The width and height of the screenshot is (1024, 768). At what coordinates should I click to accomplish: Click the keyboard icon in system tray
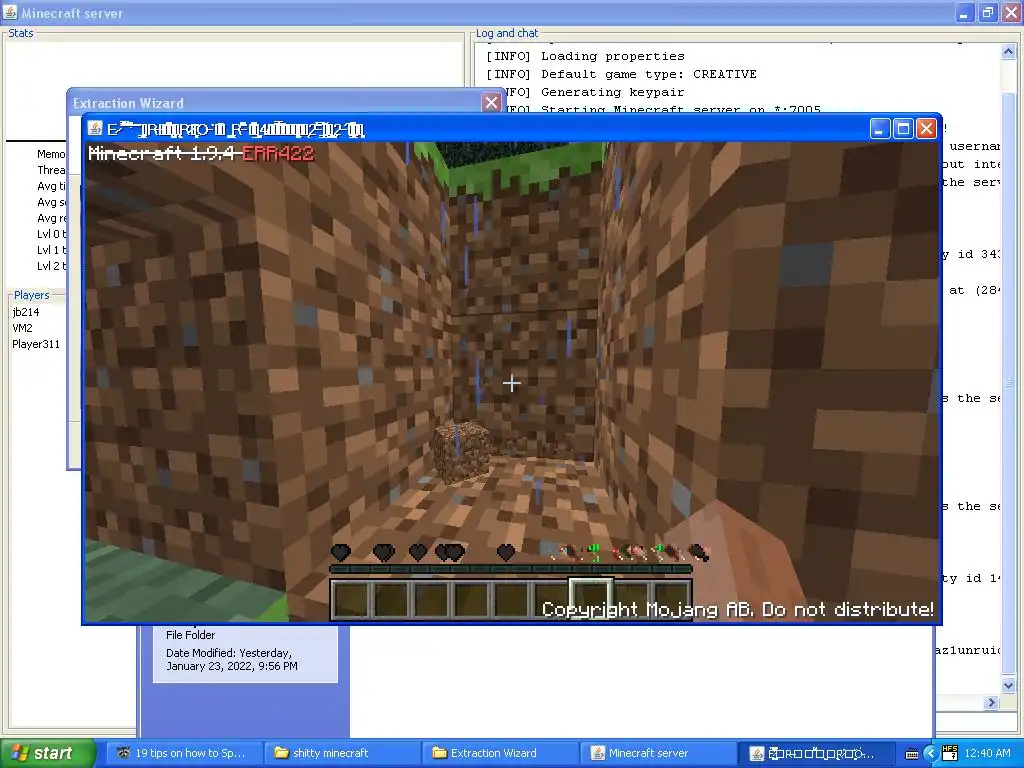[x=912, y=754]
